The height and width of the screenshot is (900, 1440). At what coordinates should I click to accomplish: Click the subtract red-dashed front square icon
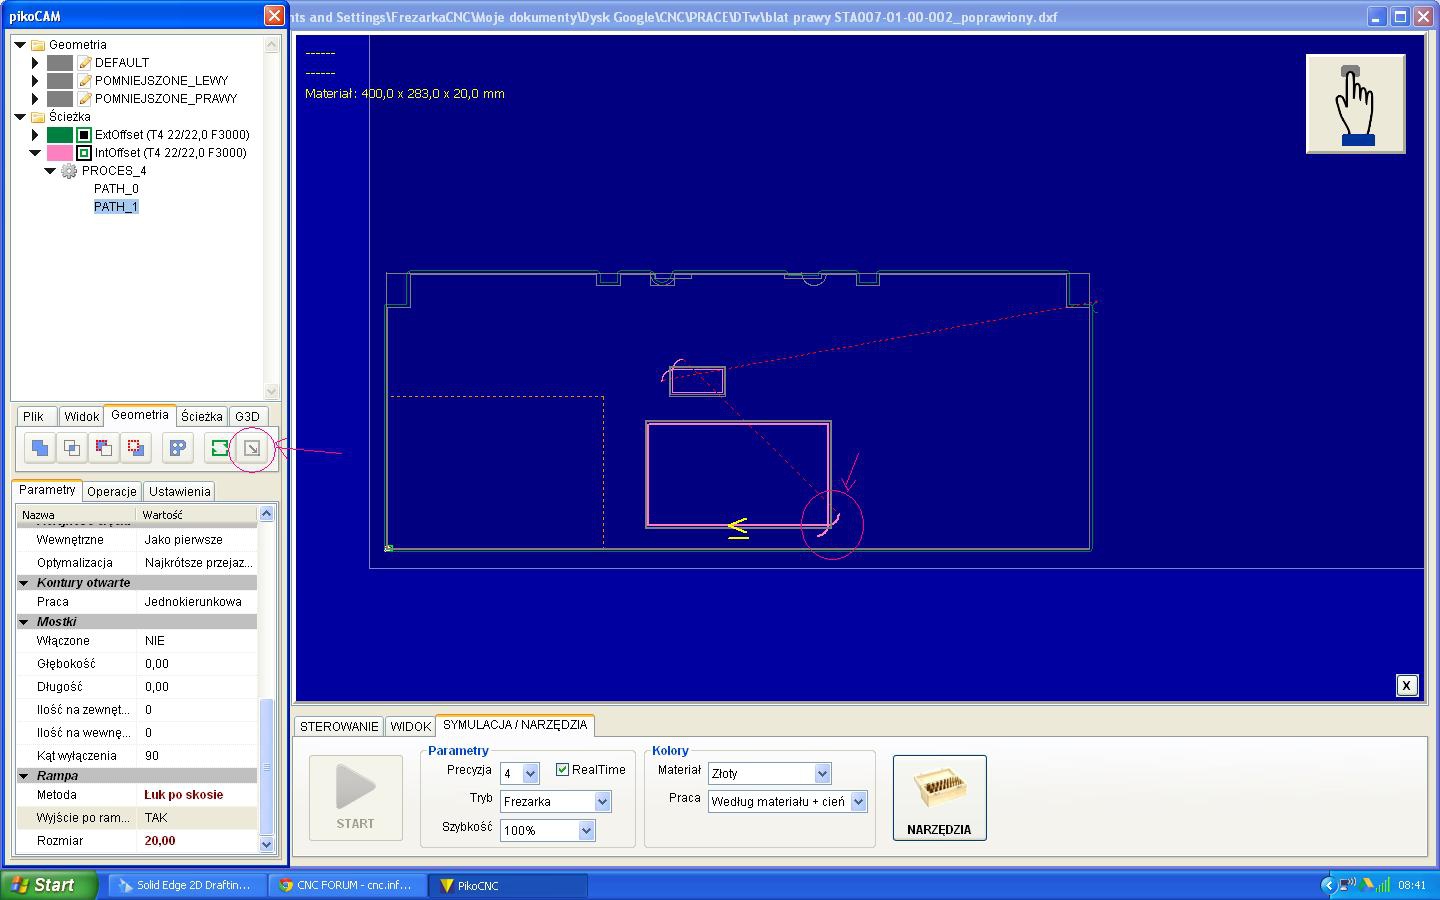(104, 448)
